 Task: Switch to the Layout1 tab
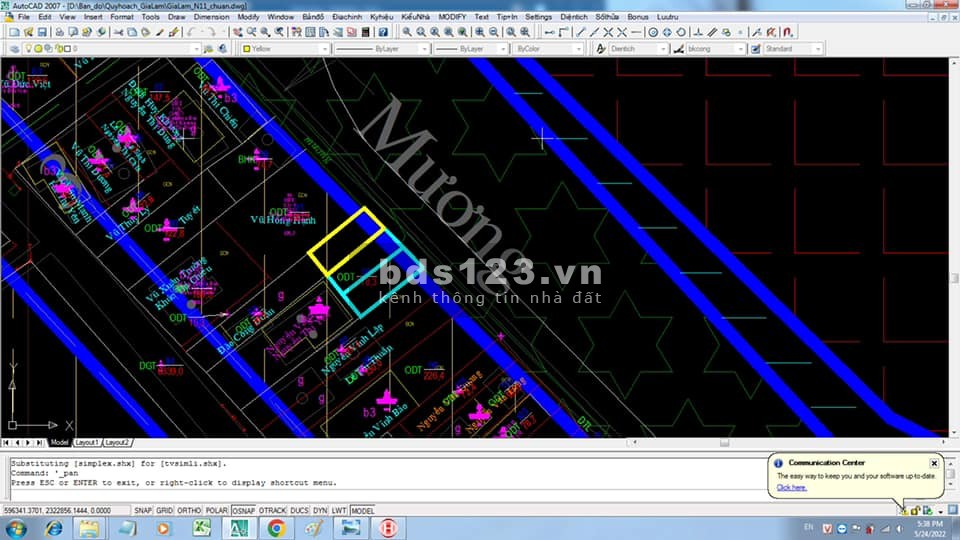point(86,442)
